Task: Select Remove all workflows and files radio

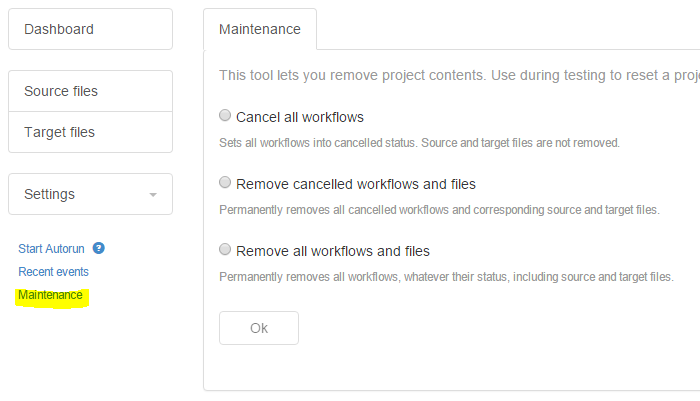Action: coord(225,250)
